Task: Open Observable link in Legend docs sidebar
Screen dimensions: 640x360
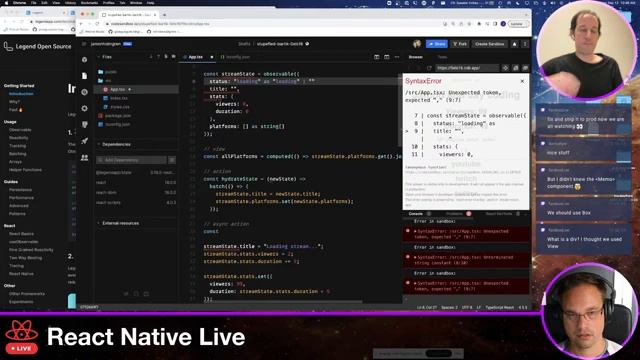Action: click(20, 130)
